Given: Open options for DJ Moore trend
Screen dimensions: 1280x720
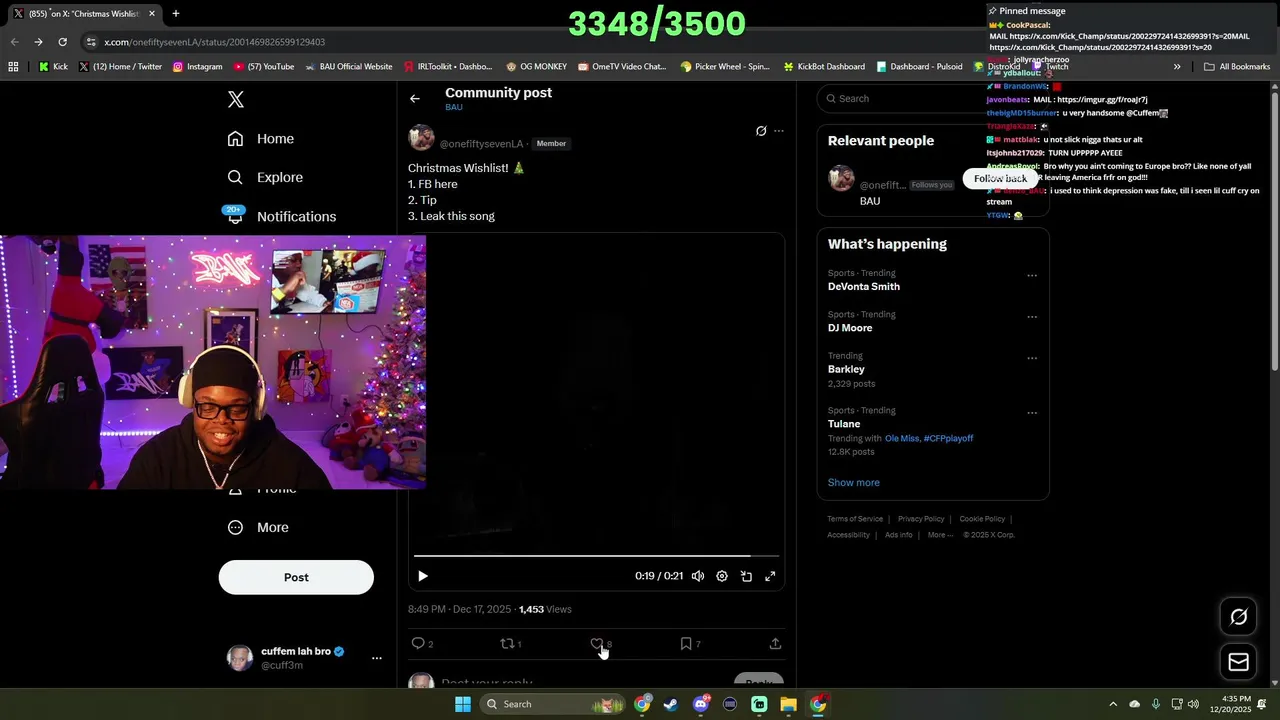Looking at the screenshot, I should [1032, 317].
